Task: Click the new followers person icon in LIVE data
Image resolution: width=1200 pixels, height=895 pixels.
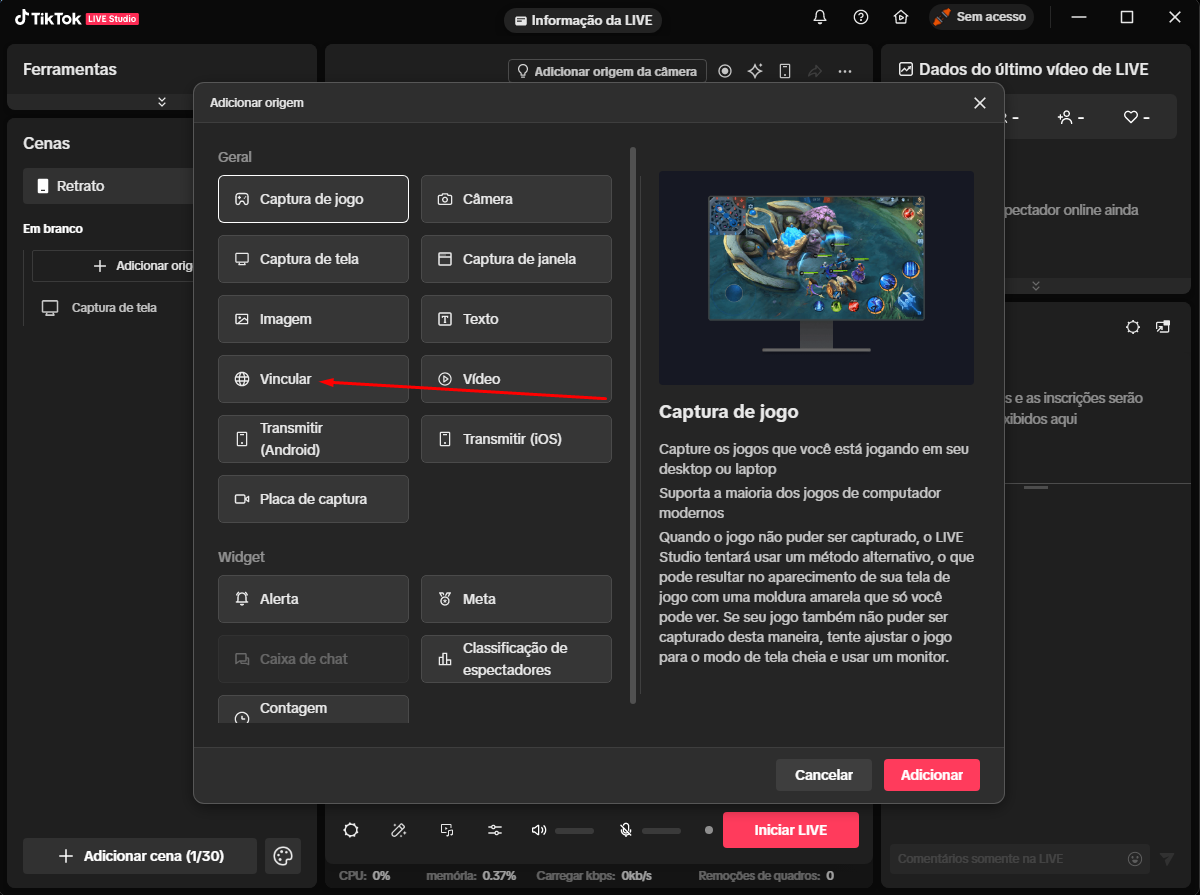Action: click(x=1066, y=118)
